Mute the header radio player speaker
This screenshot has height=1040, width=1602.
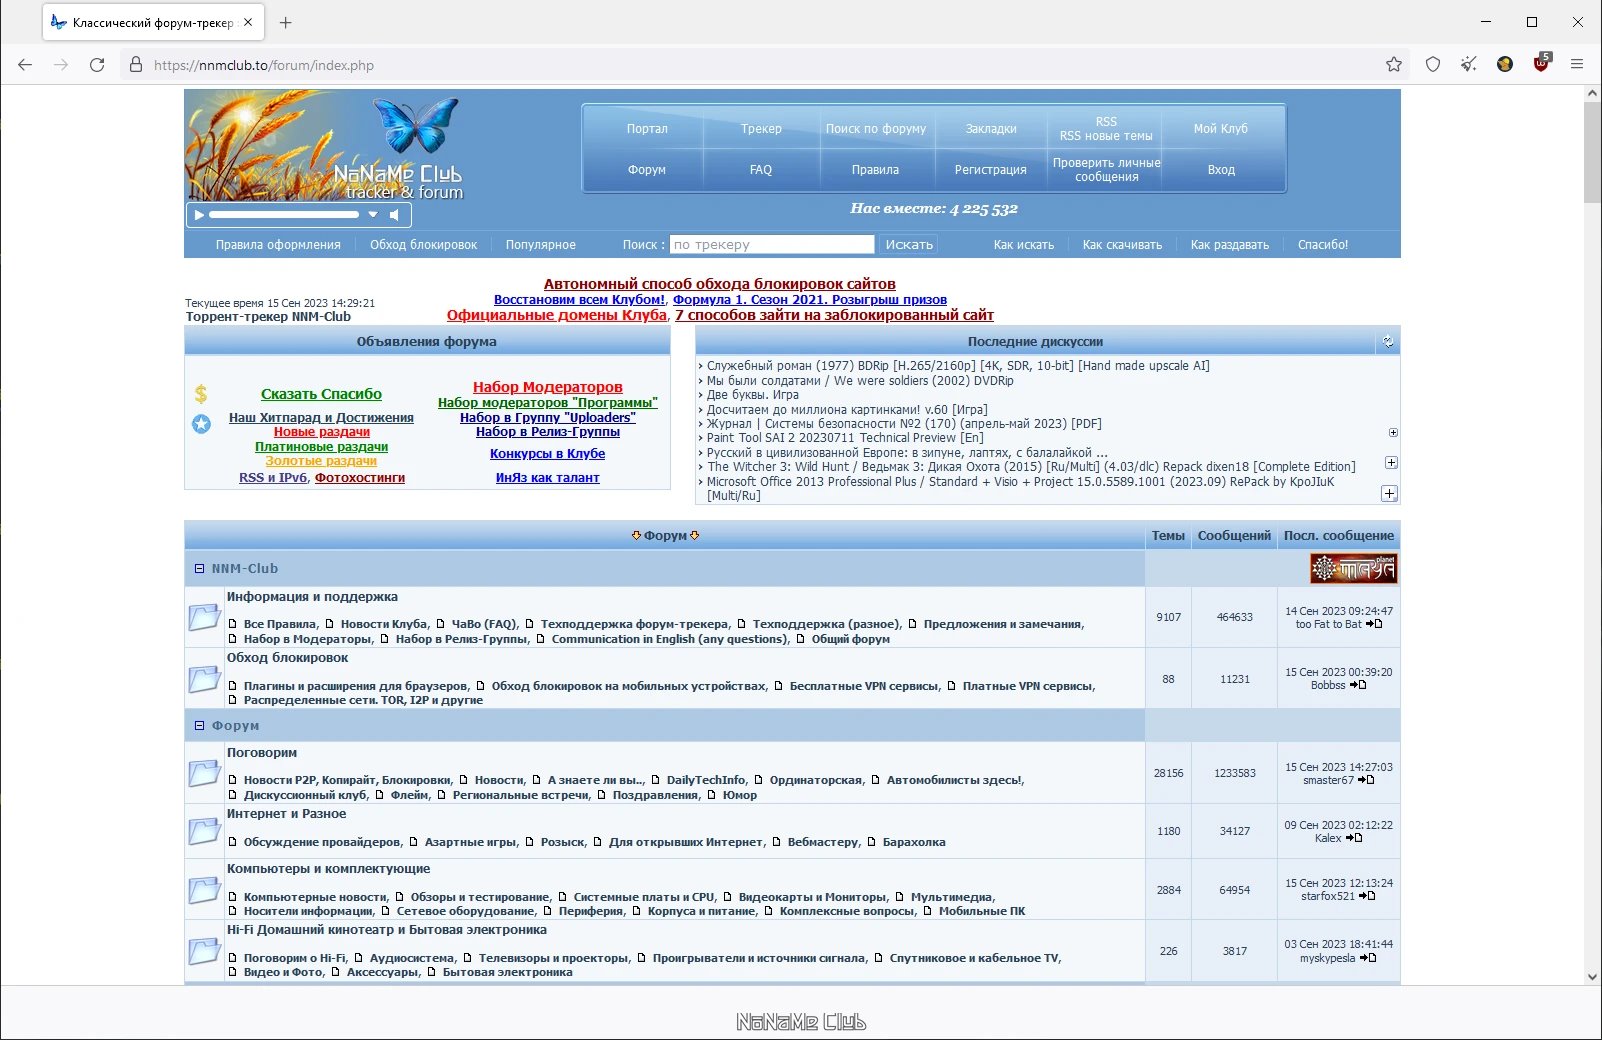pyautogui.click(x=395, y=215)
